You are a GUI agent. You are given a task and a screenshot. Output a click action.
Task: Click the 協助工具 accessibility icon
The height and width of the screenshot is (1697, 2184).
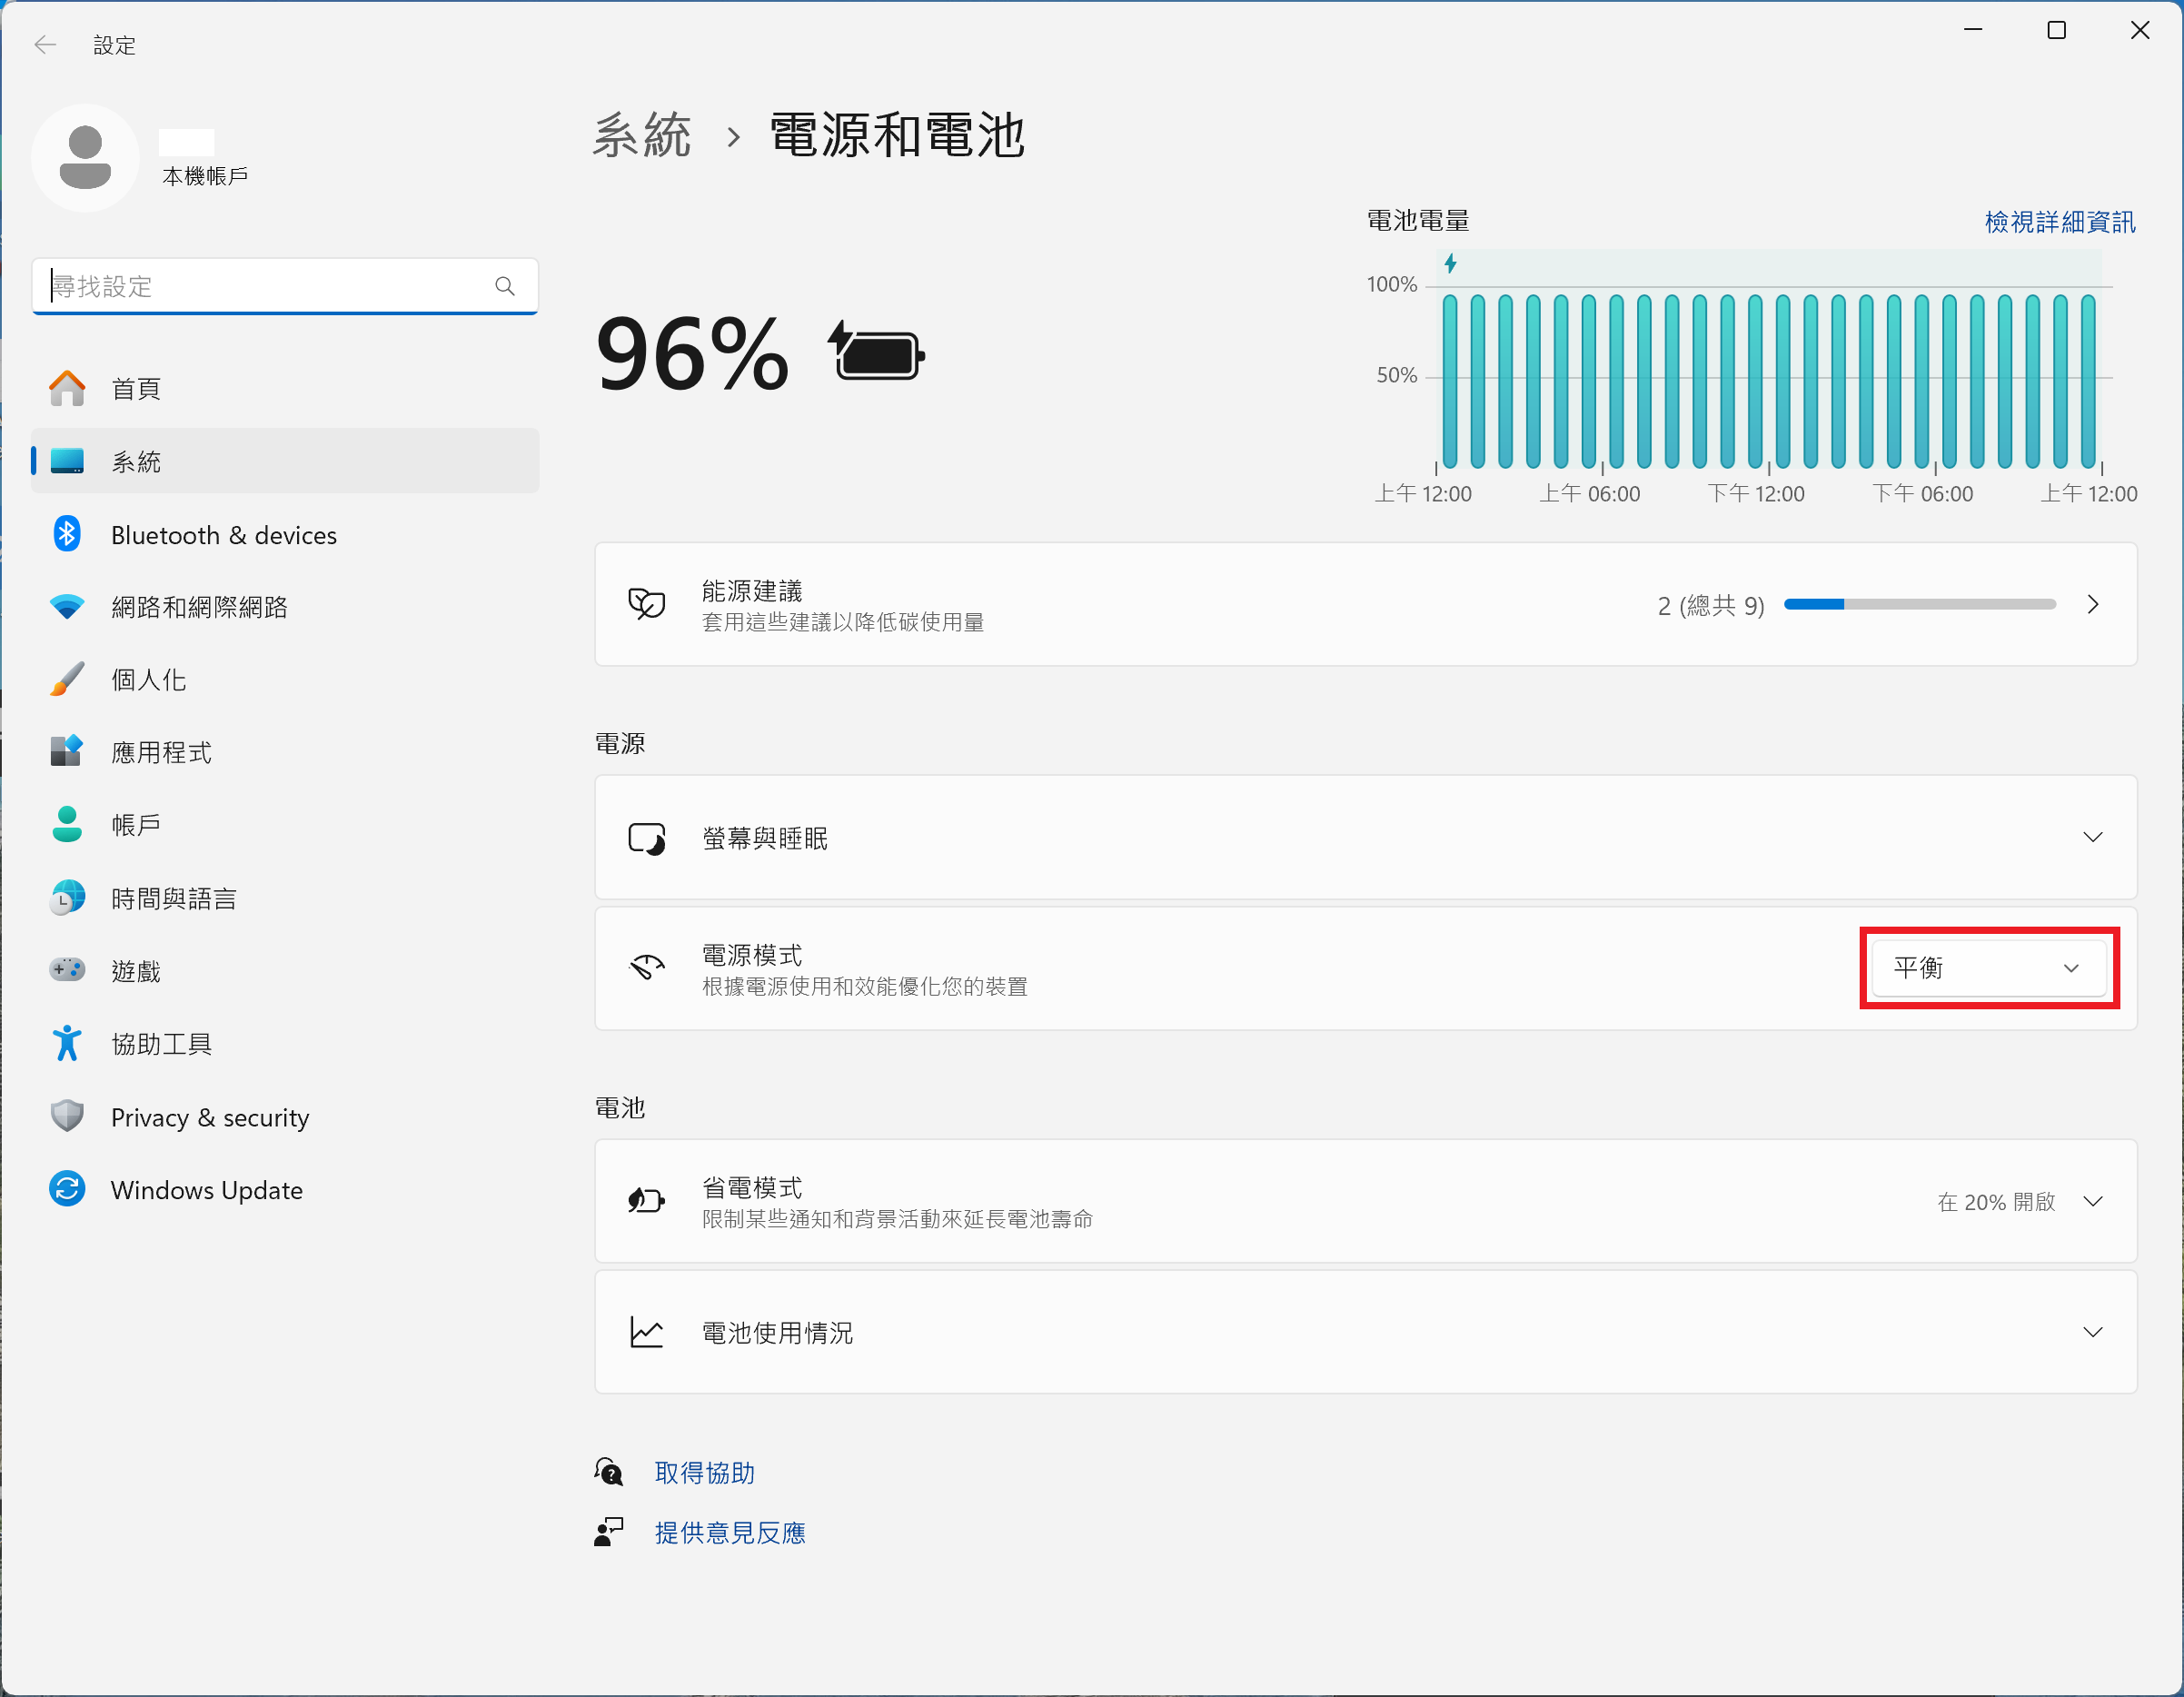[67, 1043]
